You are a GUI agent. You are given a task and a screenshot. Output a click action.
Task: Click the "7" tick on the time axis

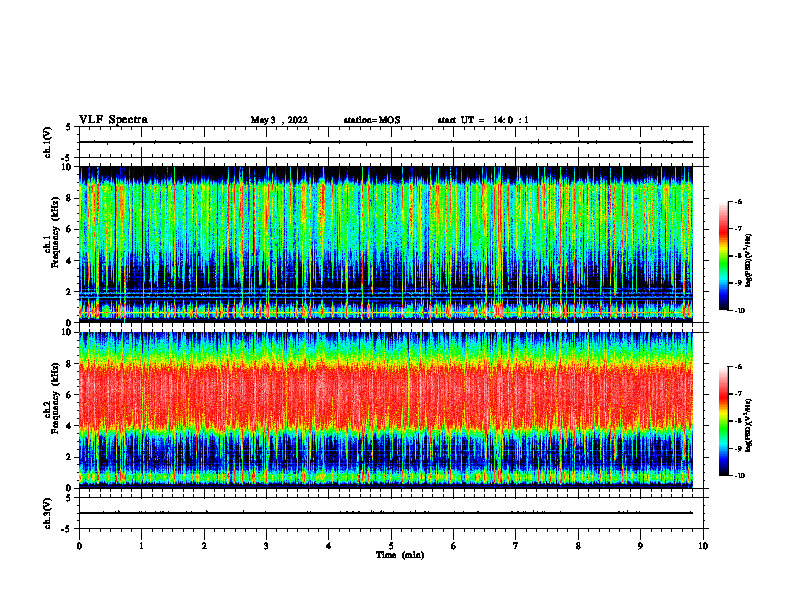coord(516,546)
